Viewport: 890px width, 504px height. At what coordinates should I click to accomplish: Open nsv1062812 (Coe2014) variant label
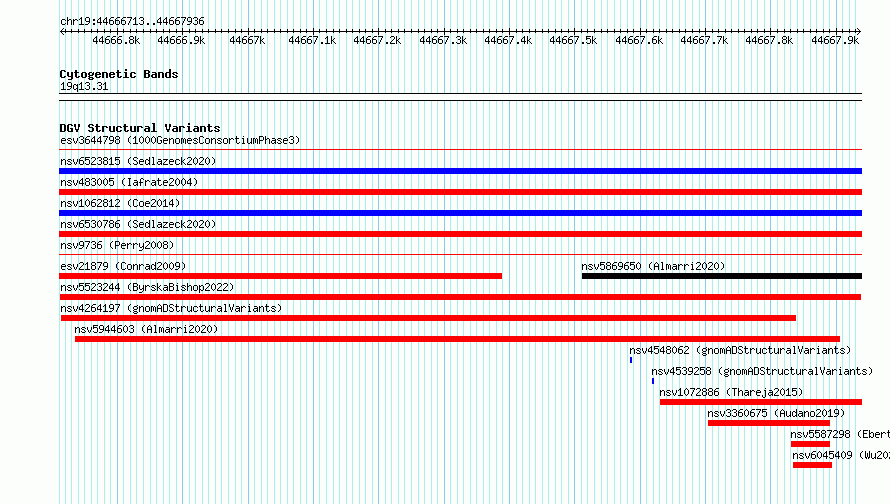pyautogui.click(x=120, y=203)
